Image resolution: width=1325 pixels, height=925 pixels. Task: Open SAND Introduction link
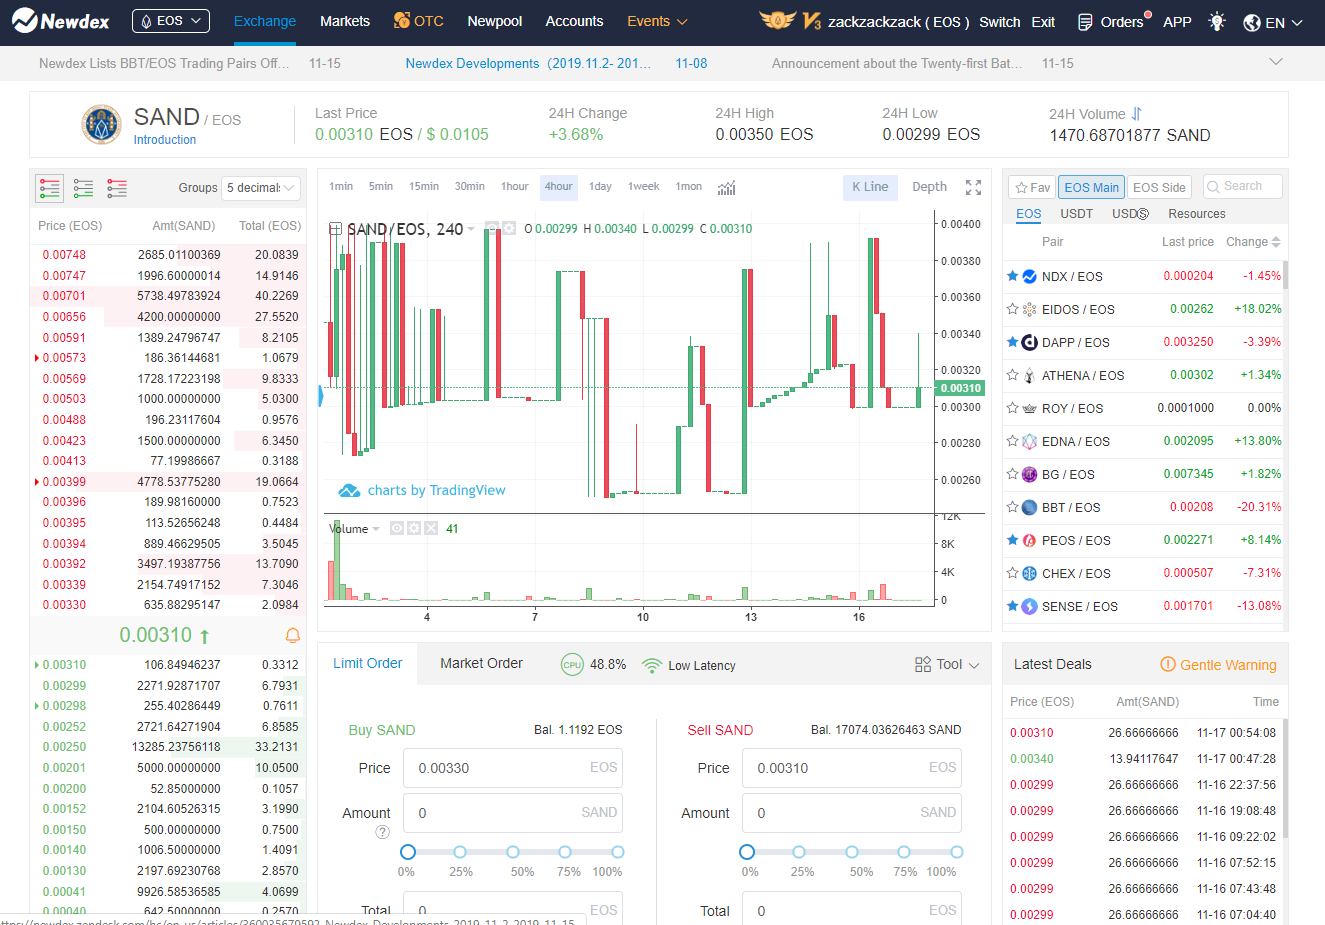click(x=165, y=140)
